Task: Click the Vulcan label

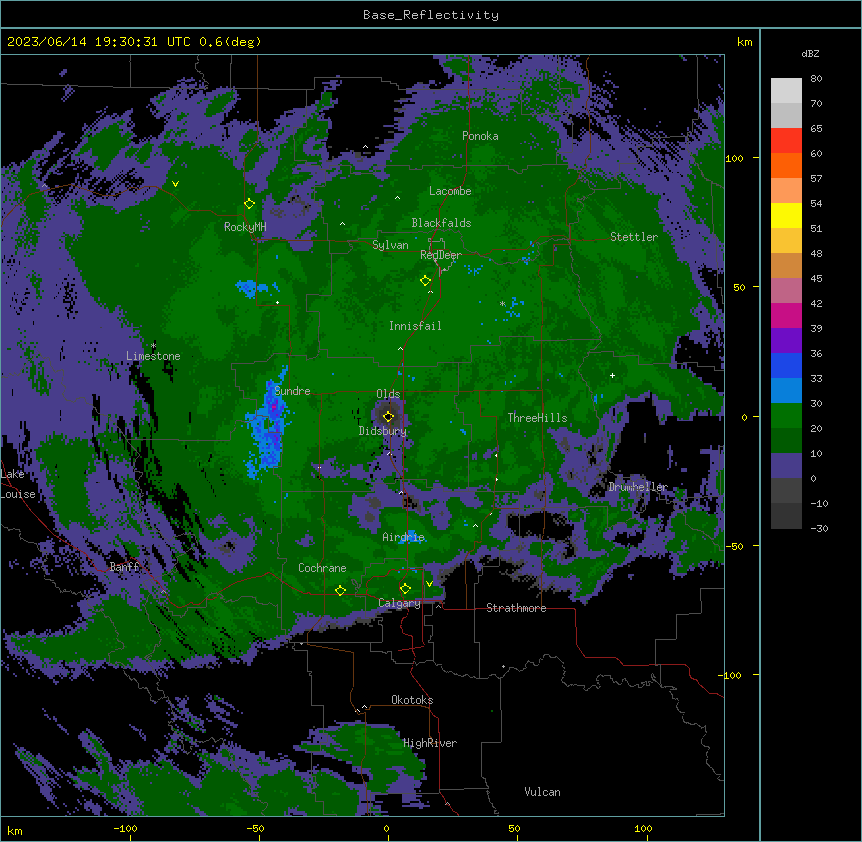Action: (542, 792)
